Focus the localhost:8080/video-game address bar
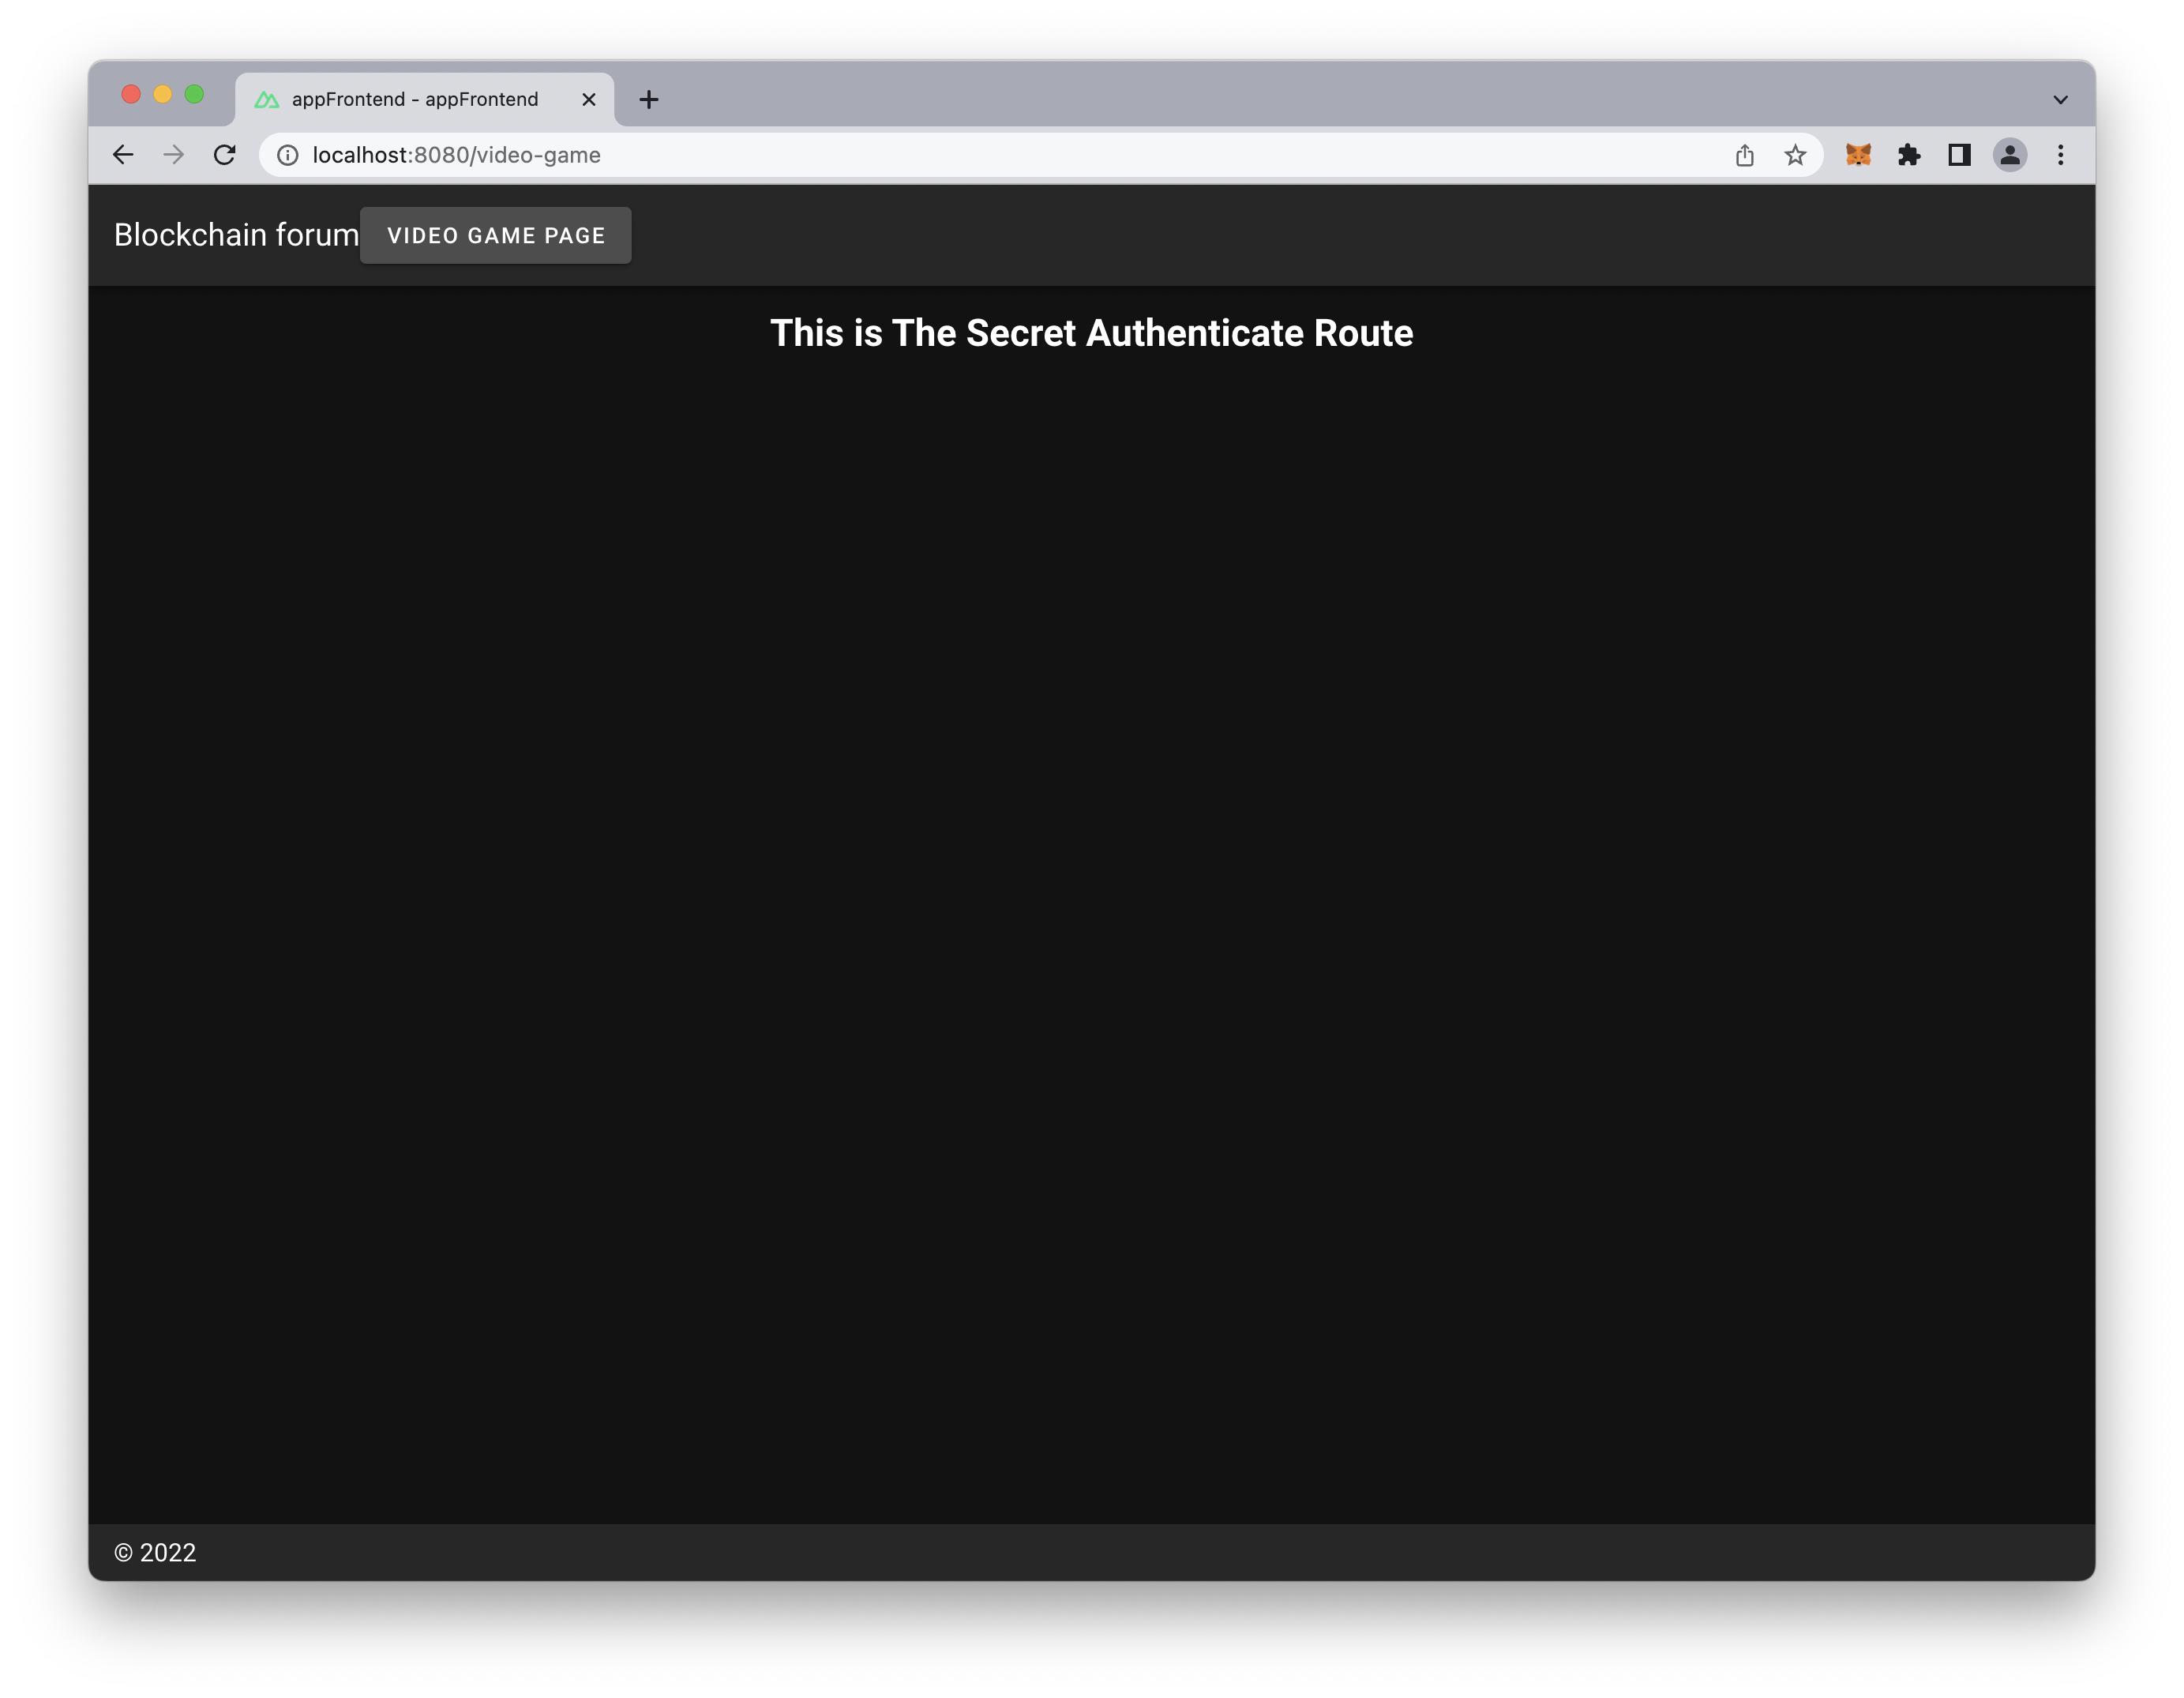Image resolution: width=2184 pixels, height=1698 pixels. click(900, 155)
